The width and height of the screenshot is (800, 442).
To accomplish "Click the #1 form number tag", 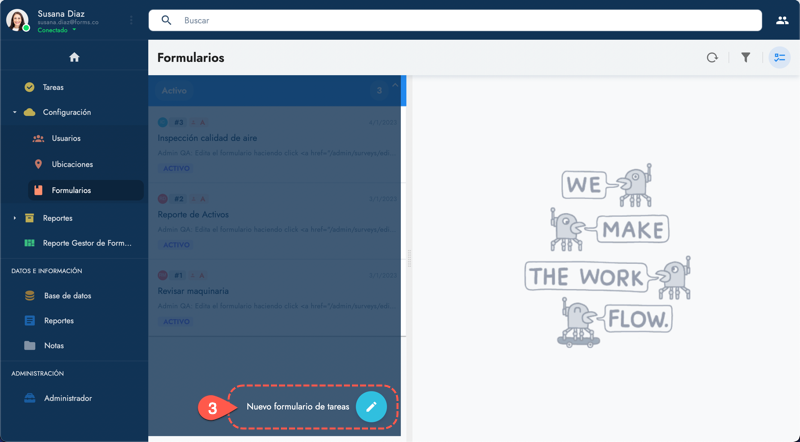I will (x=179, y=276).
